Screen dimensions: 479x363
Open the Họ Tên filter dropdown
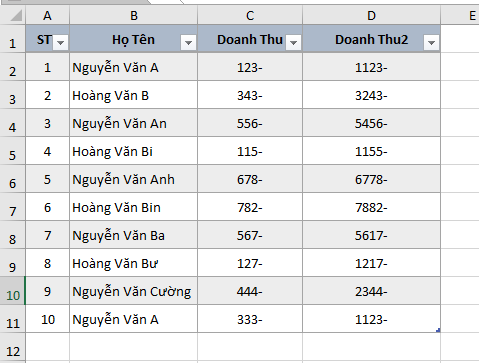188,43
